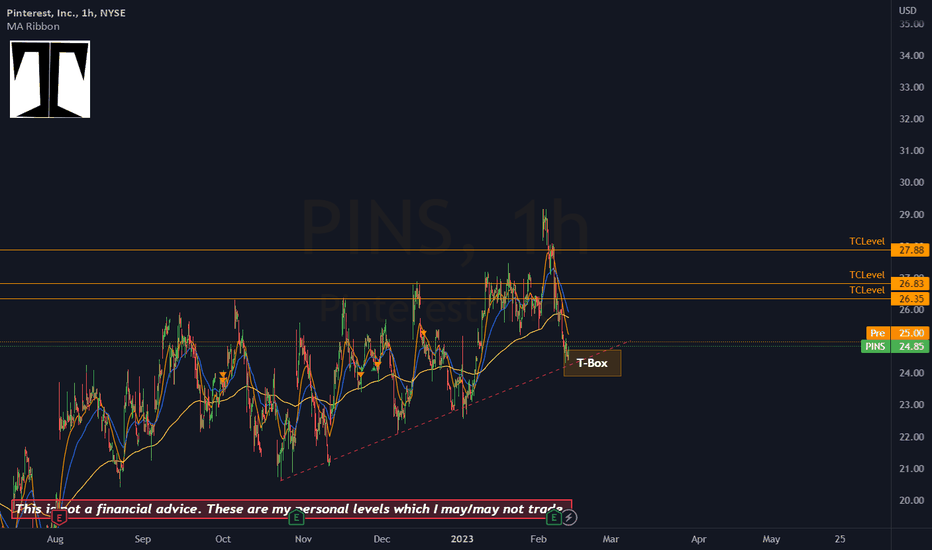Click the red earnings E marker near Aug
The width and height of the screenshot is (932, 550).
pos(59,518)
